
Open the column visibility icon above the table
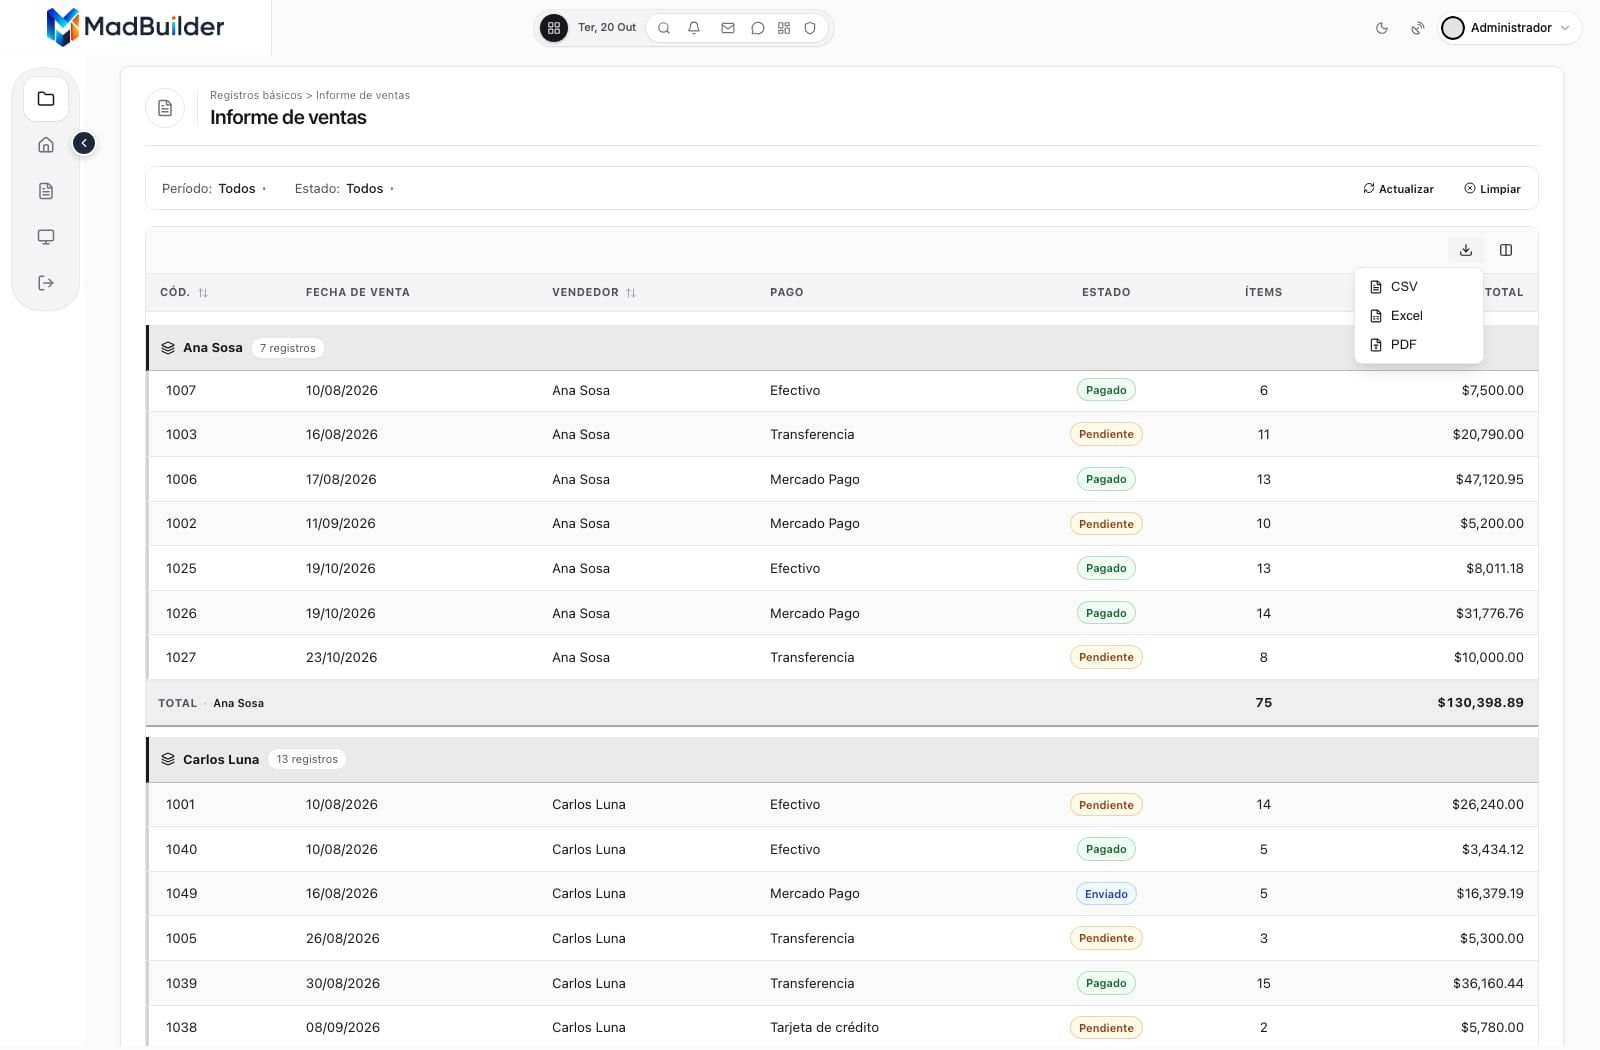tap(1506, 250)
